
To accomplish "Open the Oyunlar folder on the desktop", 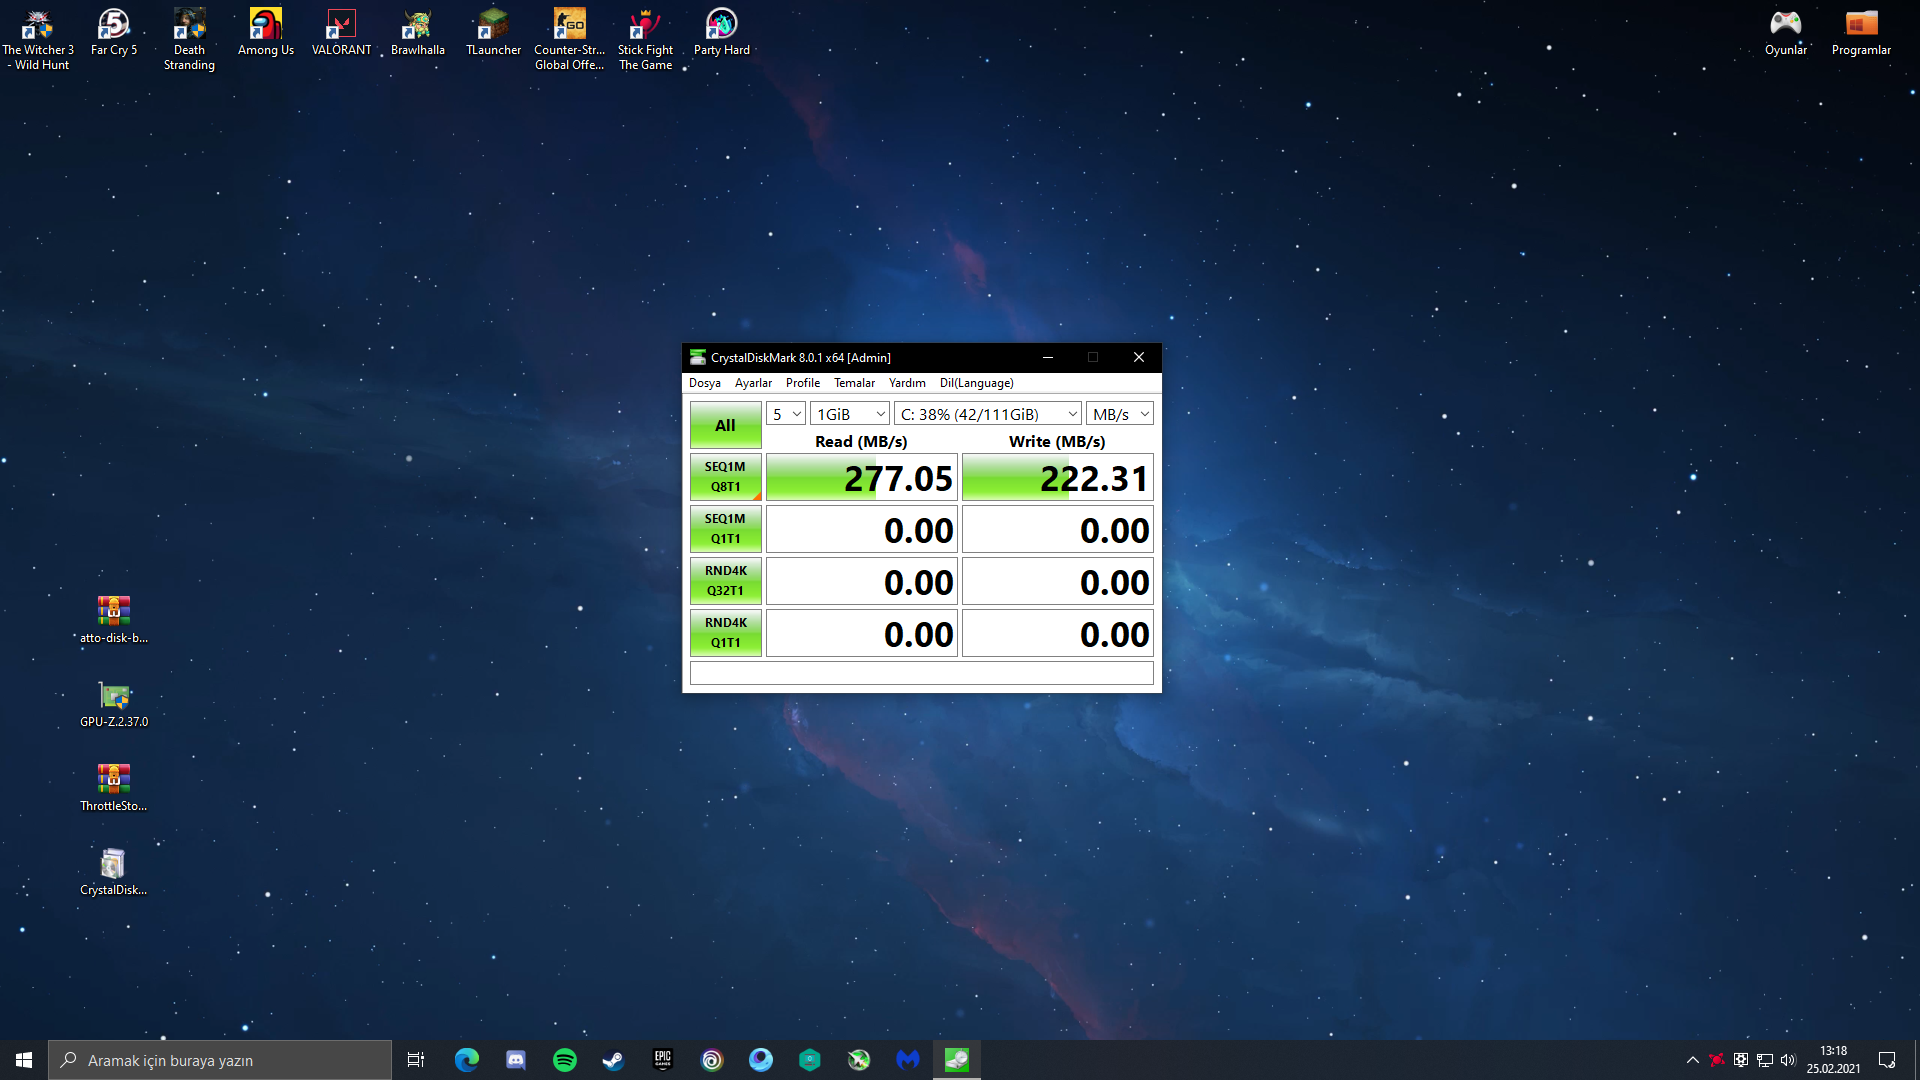I will (1785, 32).
